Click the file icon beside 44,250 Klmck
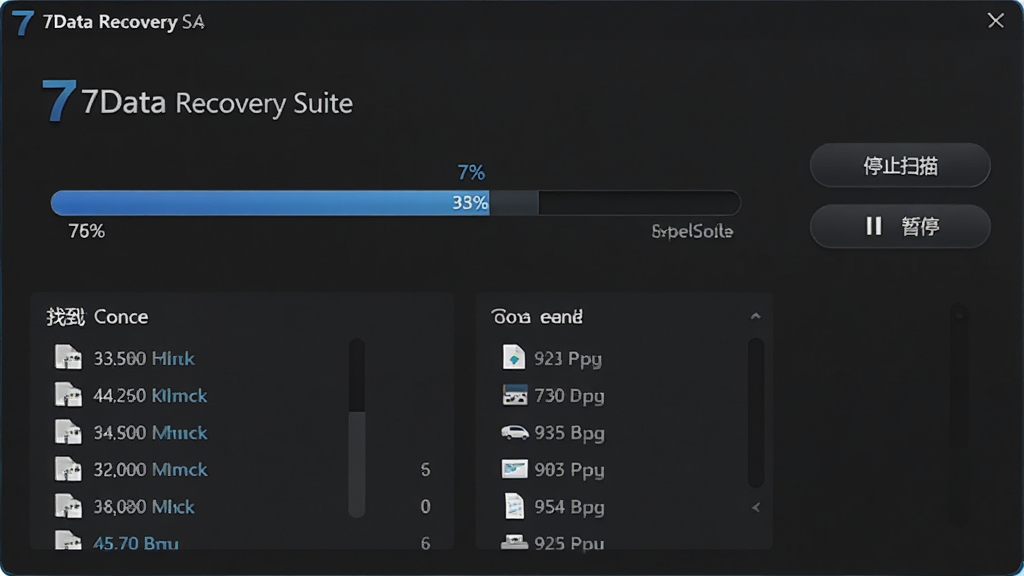1024x576 pixels. [68, 395]
